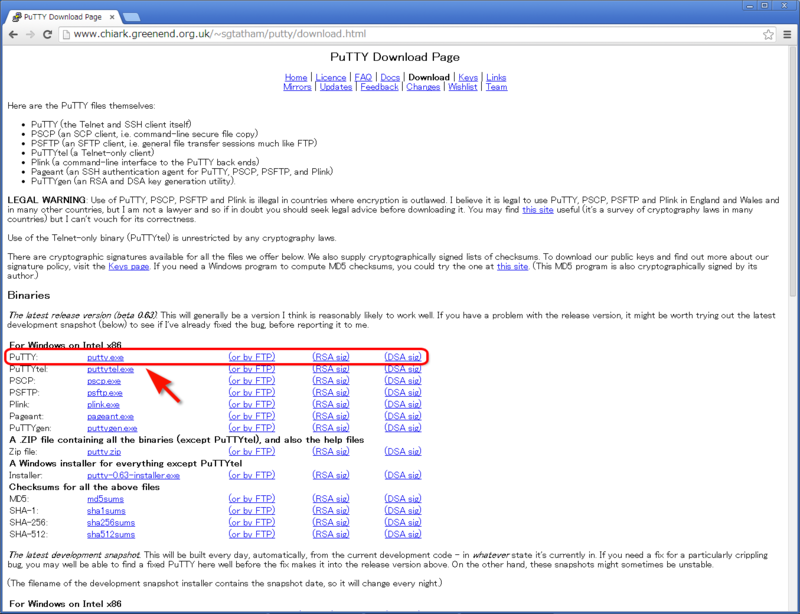Open the Licence navigation link

pos(331,78)
